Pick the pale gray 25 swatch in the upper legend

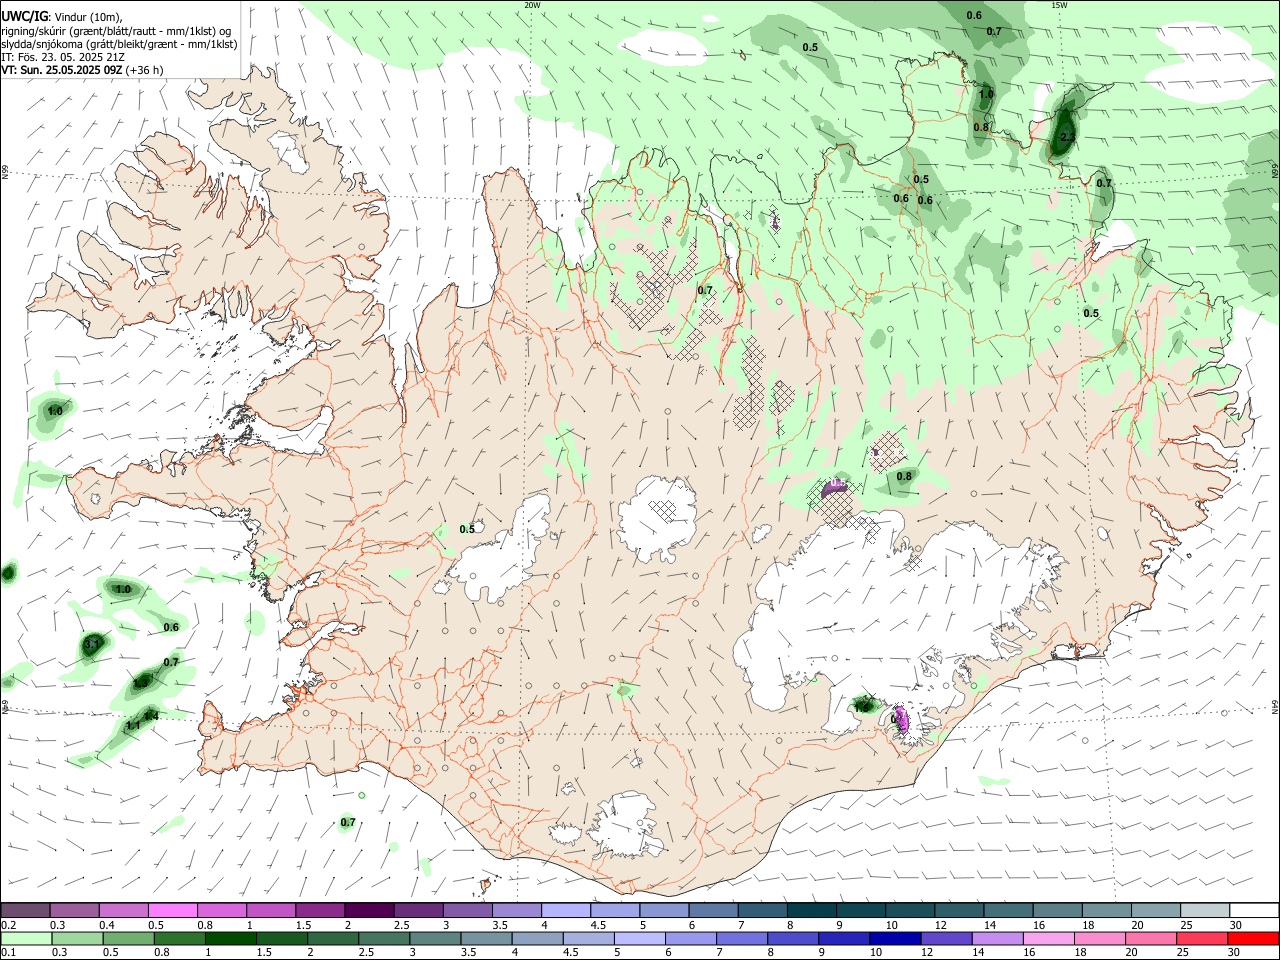coord(1204,910)
